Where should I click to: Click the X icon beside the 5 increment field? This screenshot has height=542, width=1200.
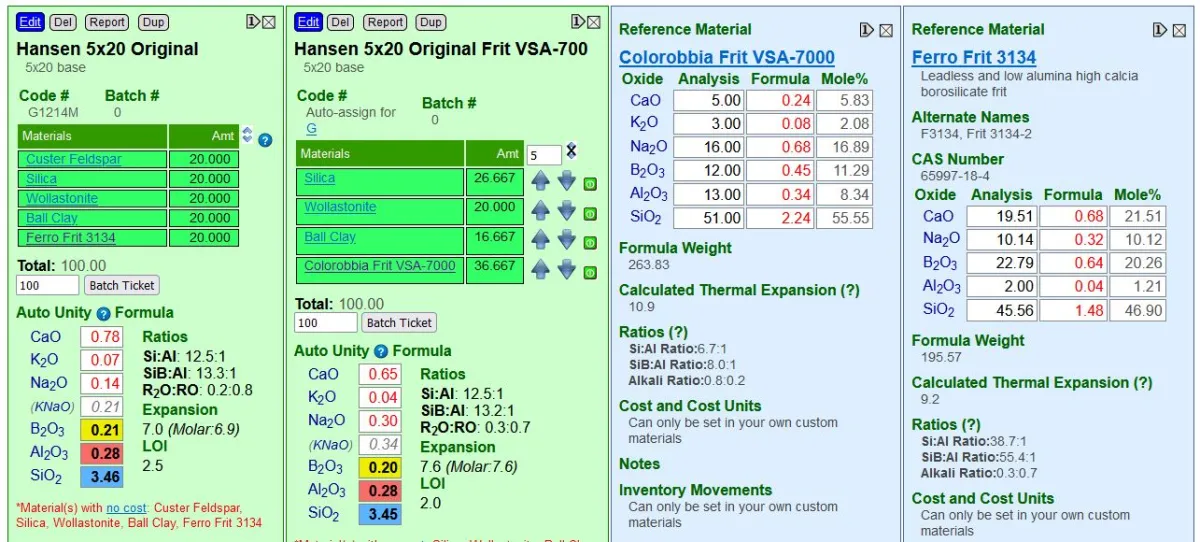[572, 150]
